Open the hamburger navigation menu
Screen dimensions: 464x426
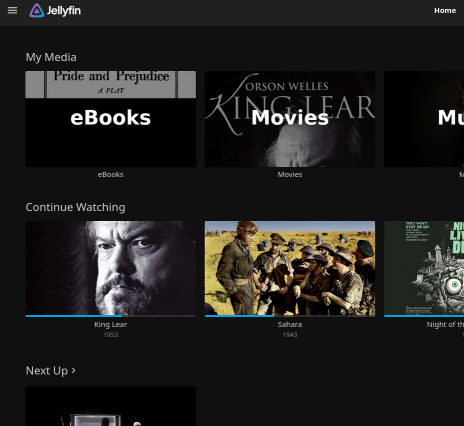[12, 11]
